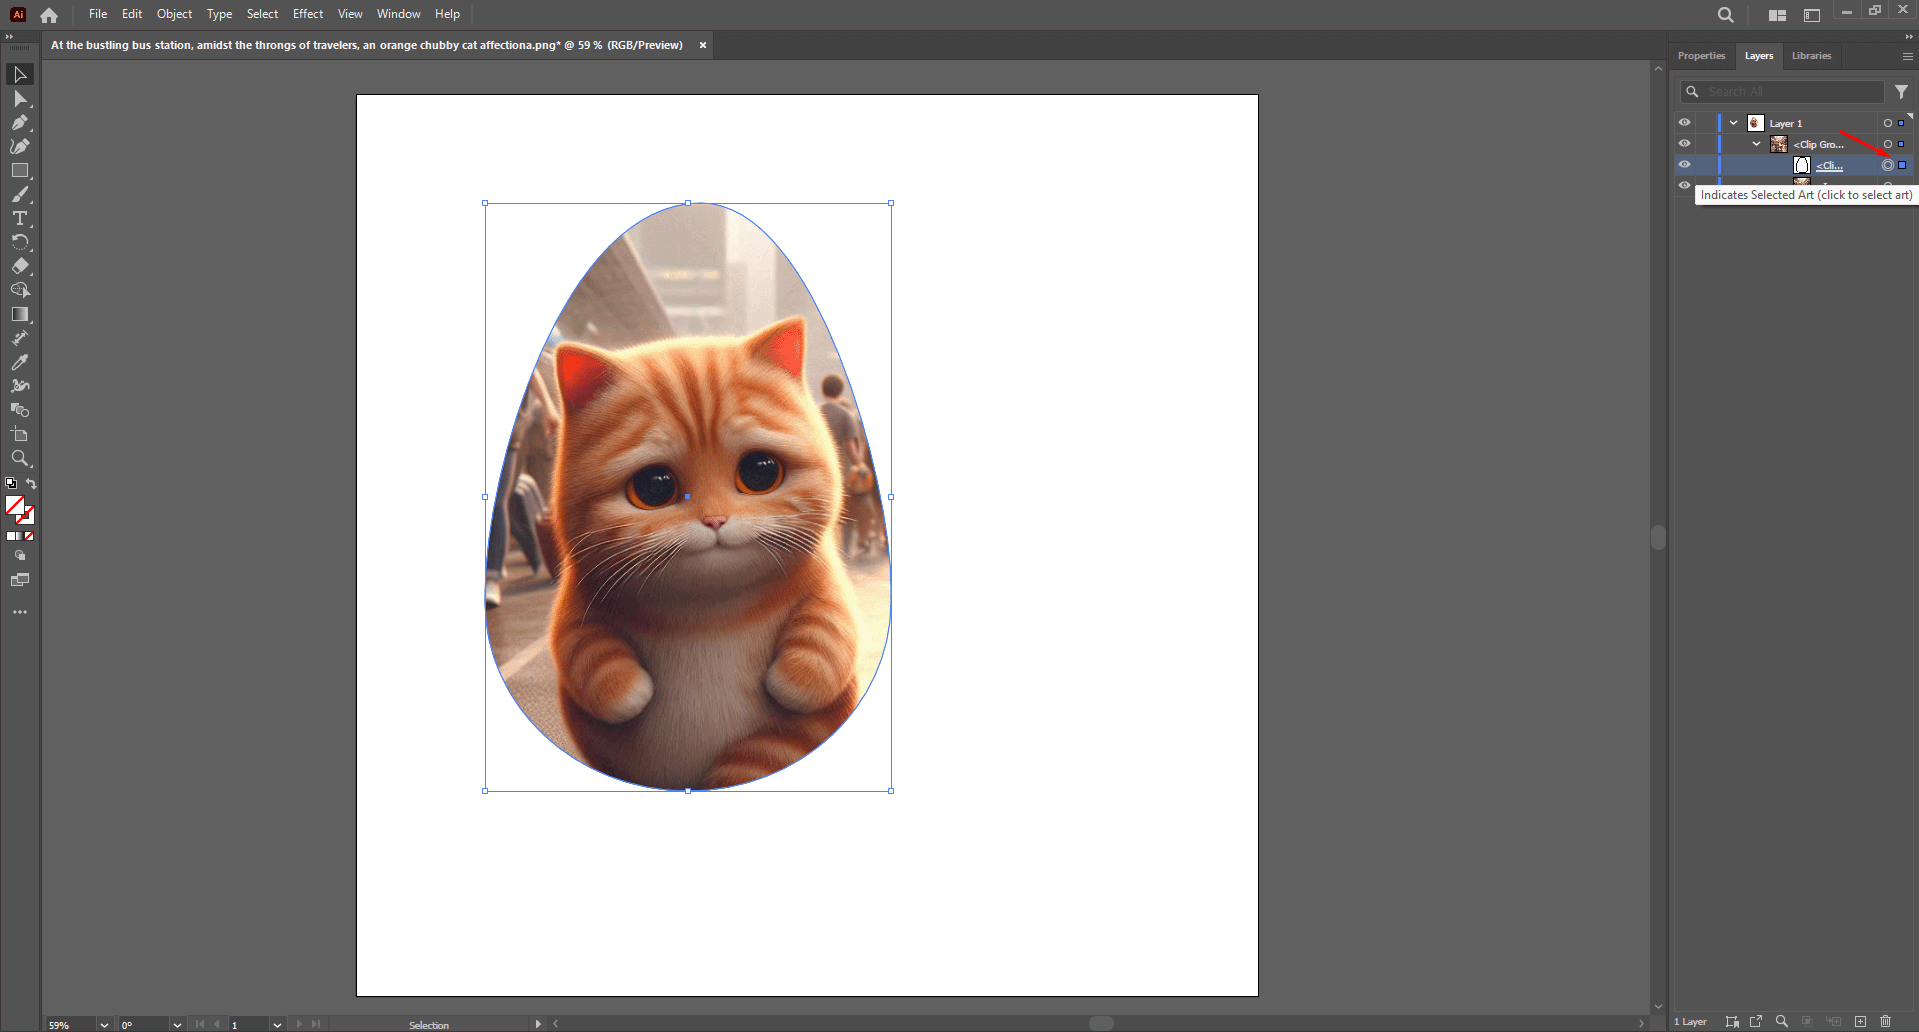Activate the Pen tool
The image size is (1919, 1032).
tap(20, 122)
